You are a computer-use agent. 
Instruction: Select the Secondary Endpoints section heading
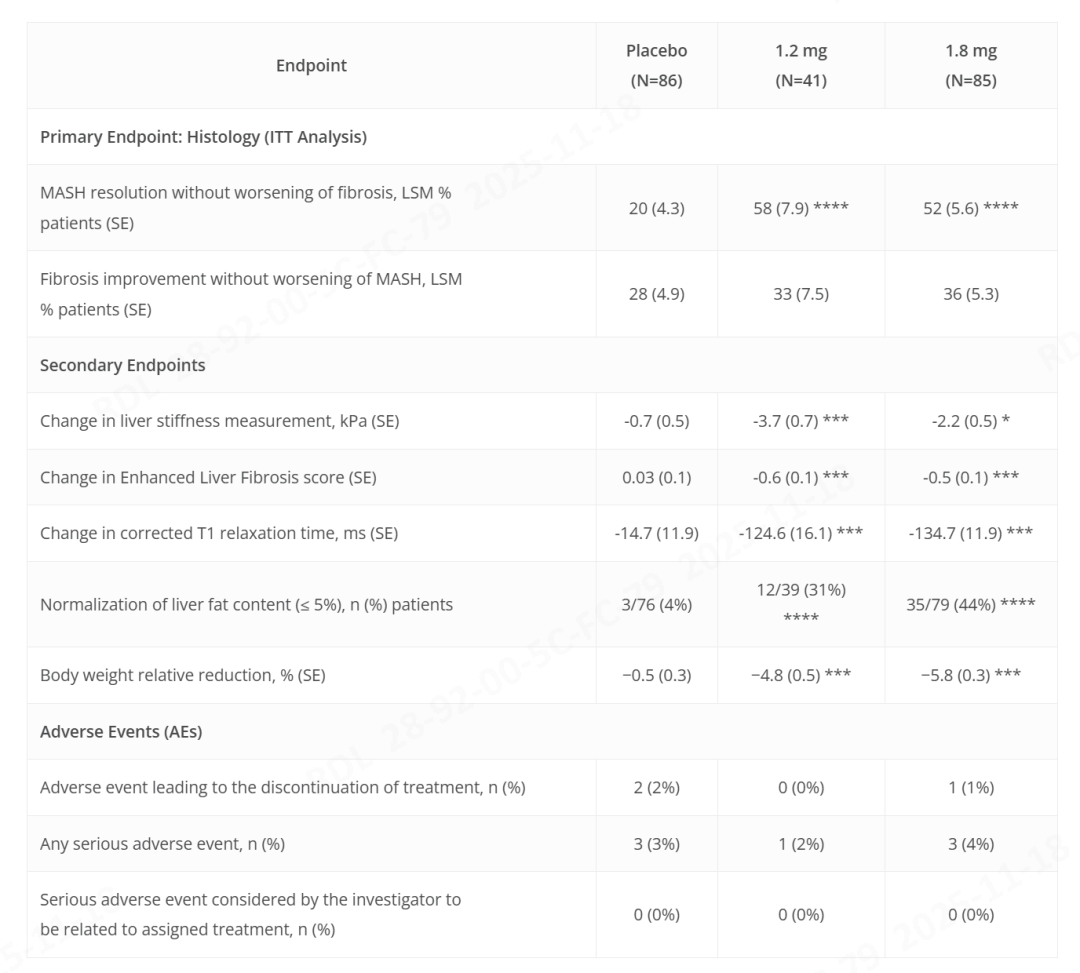click(123, 365)
